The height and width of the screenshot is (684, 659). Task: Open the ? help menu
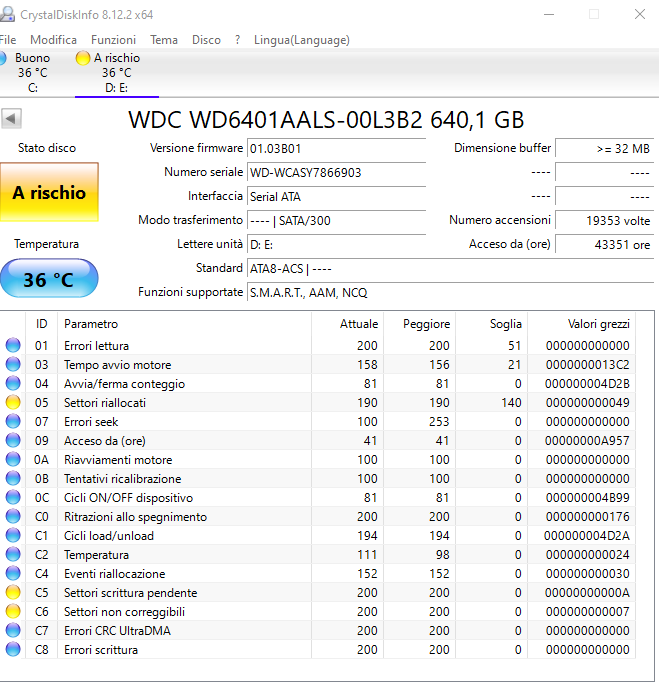click(237, 40)
